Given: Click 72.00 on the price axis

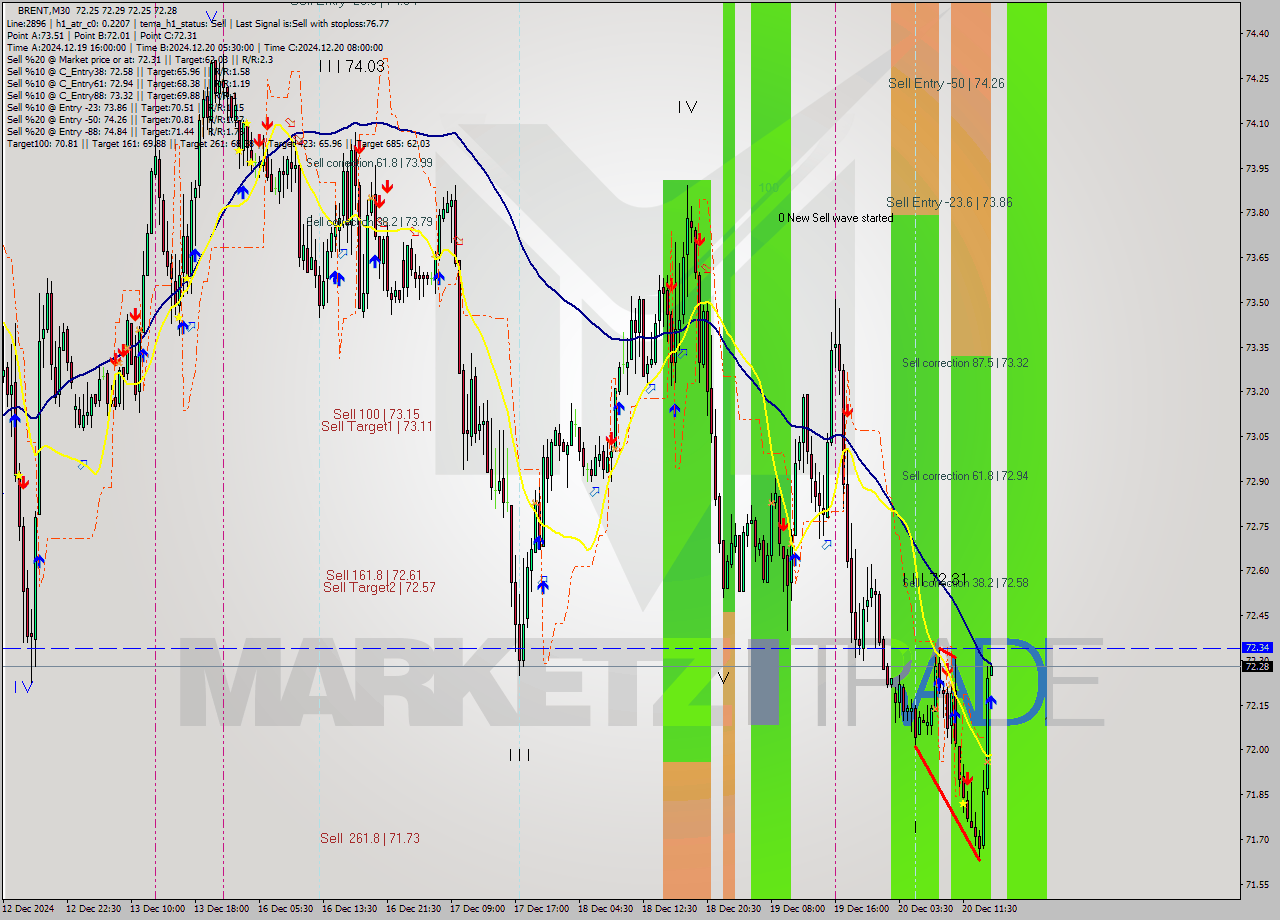Looking at the screenshot, I should pyautogui.click(x=1257, y=750).
